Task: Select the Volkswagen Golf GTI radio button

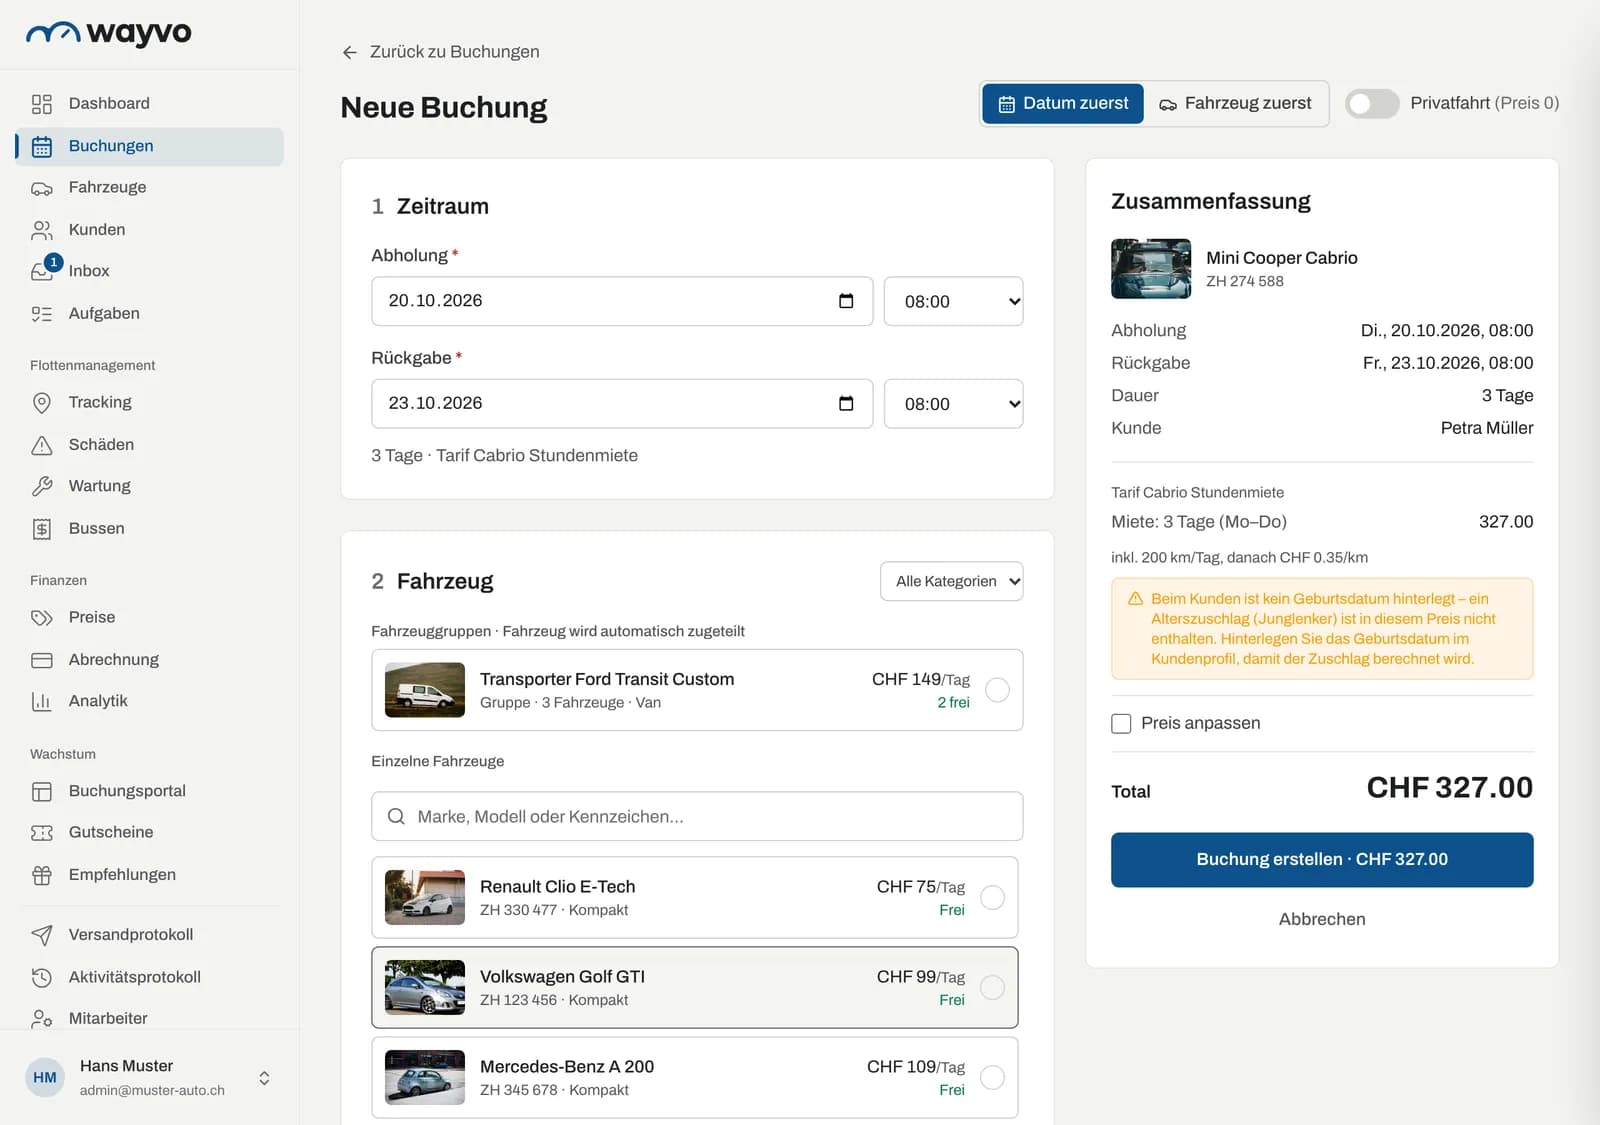Action: tap(992, 988)
